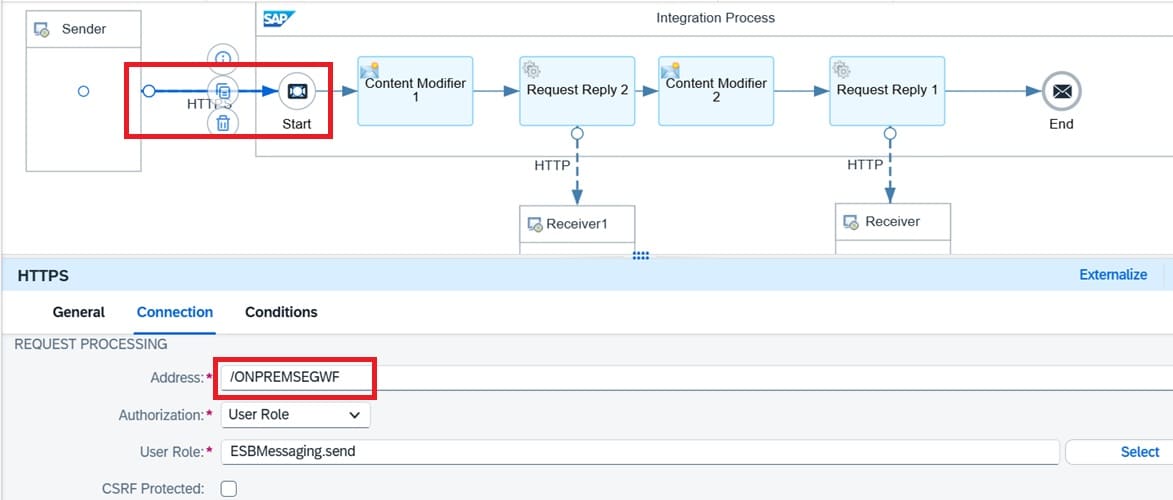
Task: Select the Request Reply 1 step
Action: pos(887,91)
